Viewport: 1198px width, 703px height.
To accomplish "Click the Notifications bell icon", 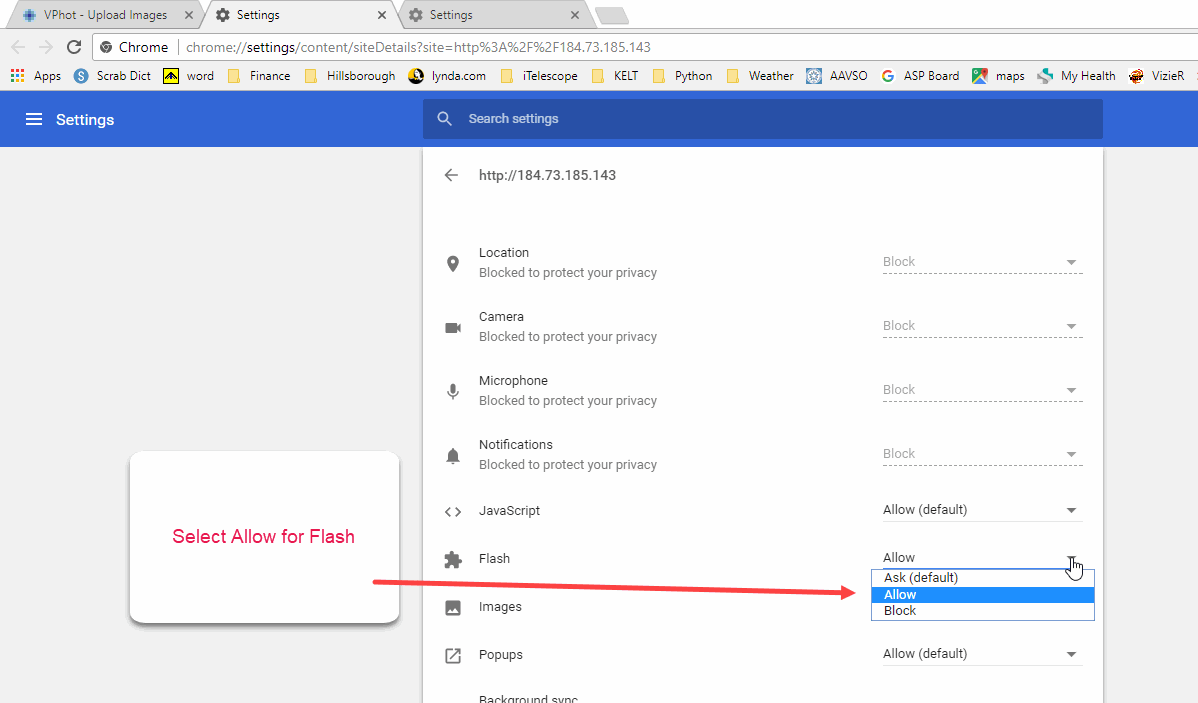I will (453, 455).
